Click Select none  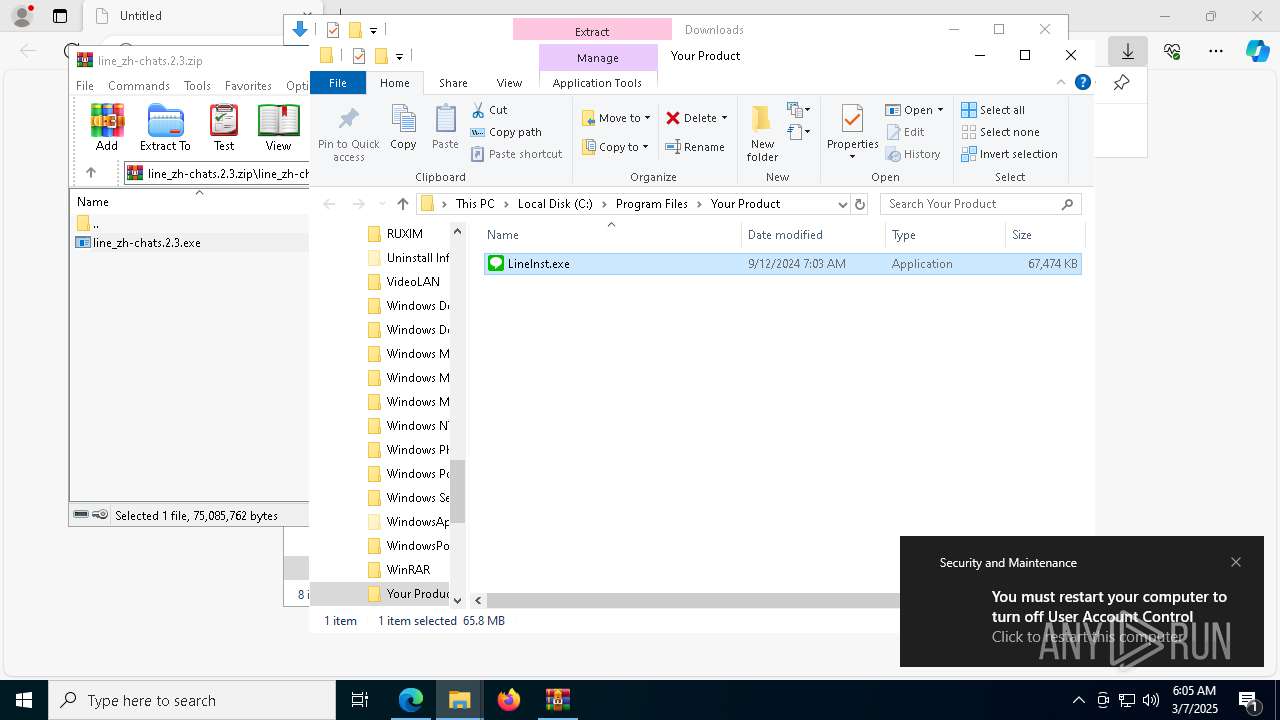tap(1000, 132)
